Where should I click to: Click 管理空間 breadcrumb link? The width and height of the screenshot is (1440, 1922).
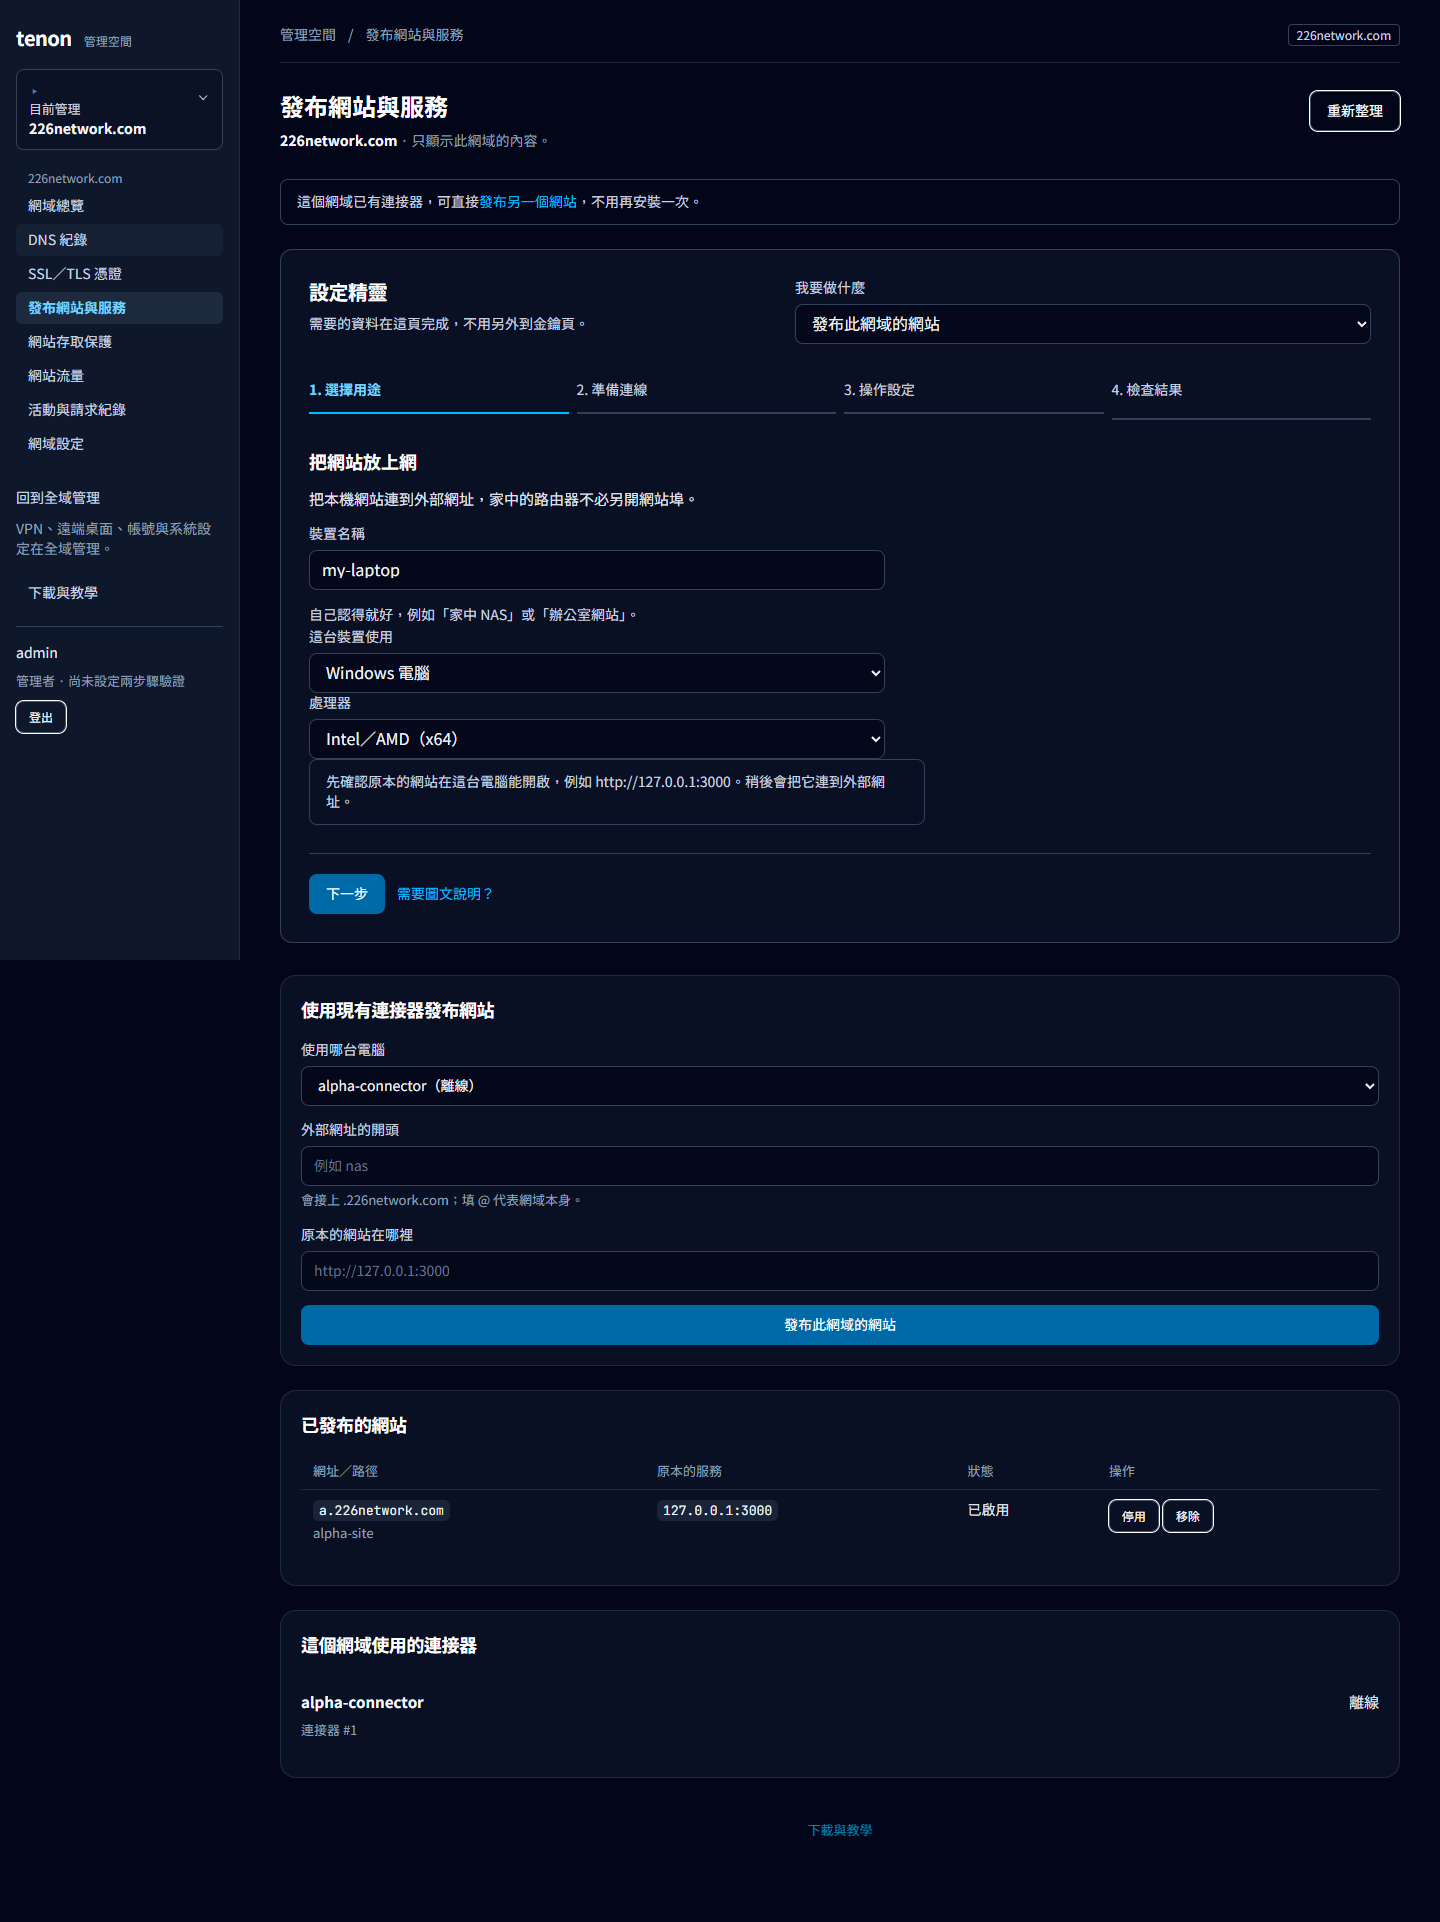308,35
